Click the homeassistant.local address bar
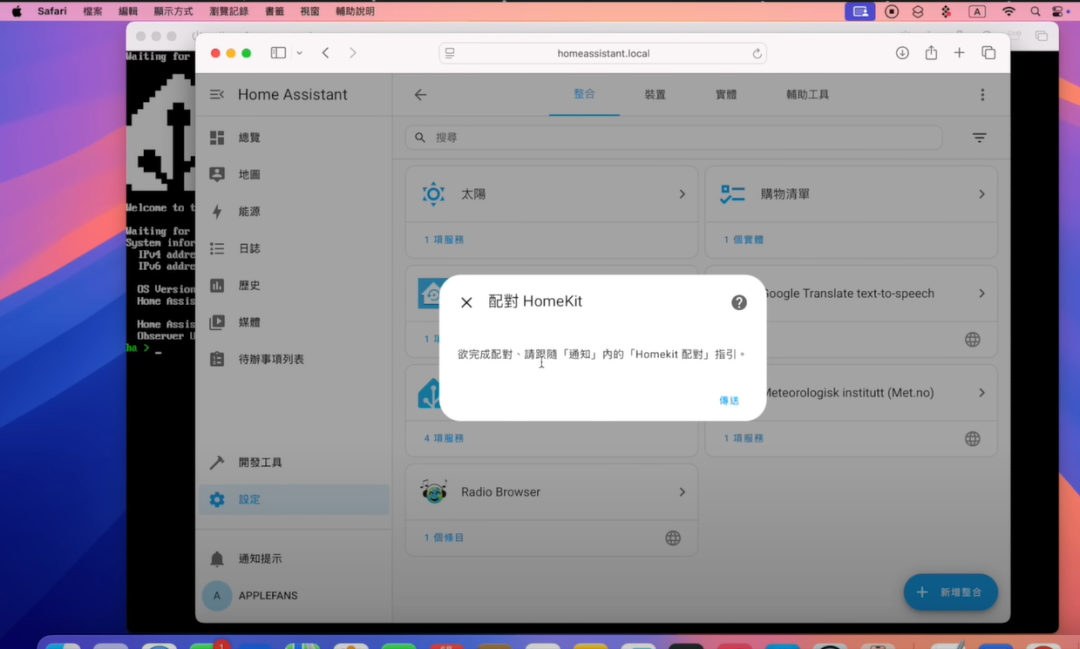 click(x=603, y=53)
